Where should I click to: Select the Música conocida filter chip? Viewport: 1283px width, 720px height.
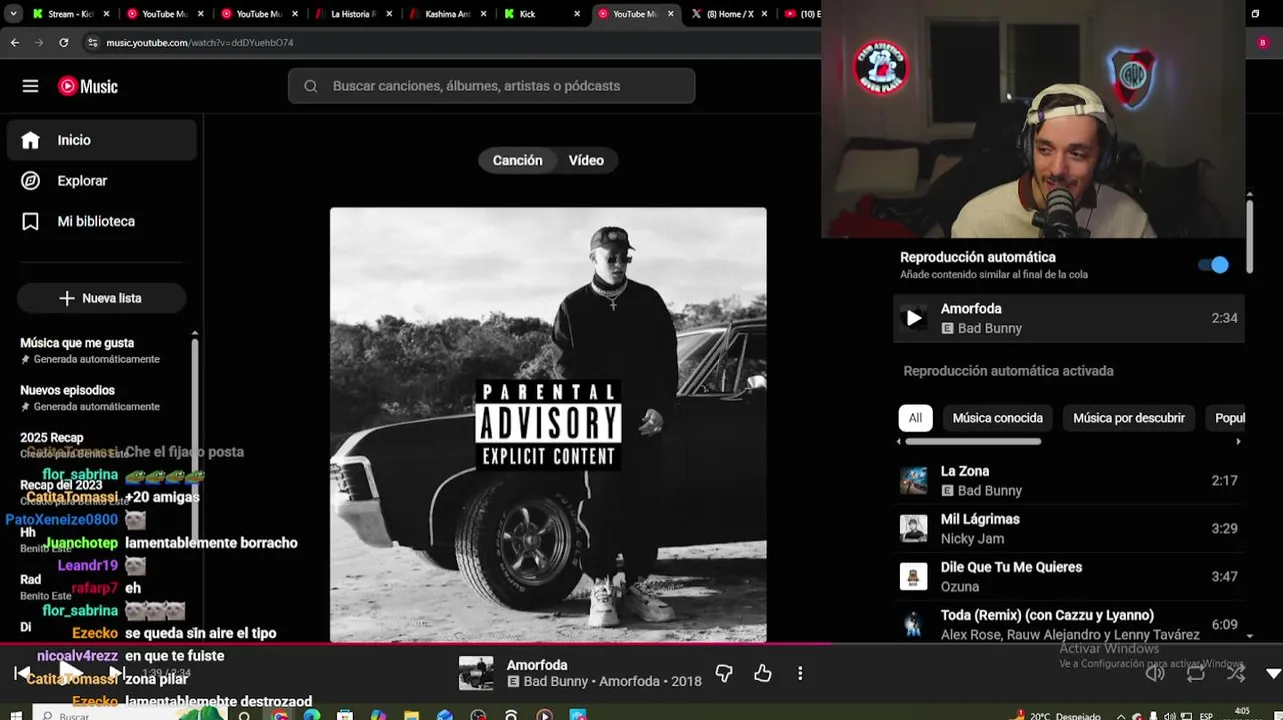pyautogui.click(x=997, y=418)
